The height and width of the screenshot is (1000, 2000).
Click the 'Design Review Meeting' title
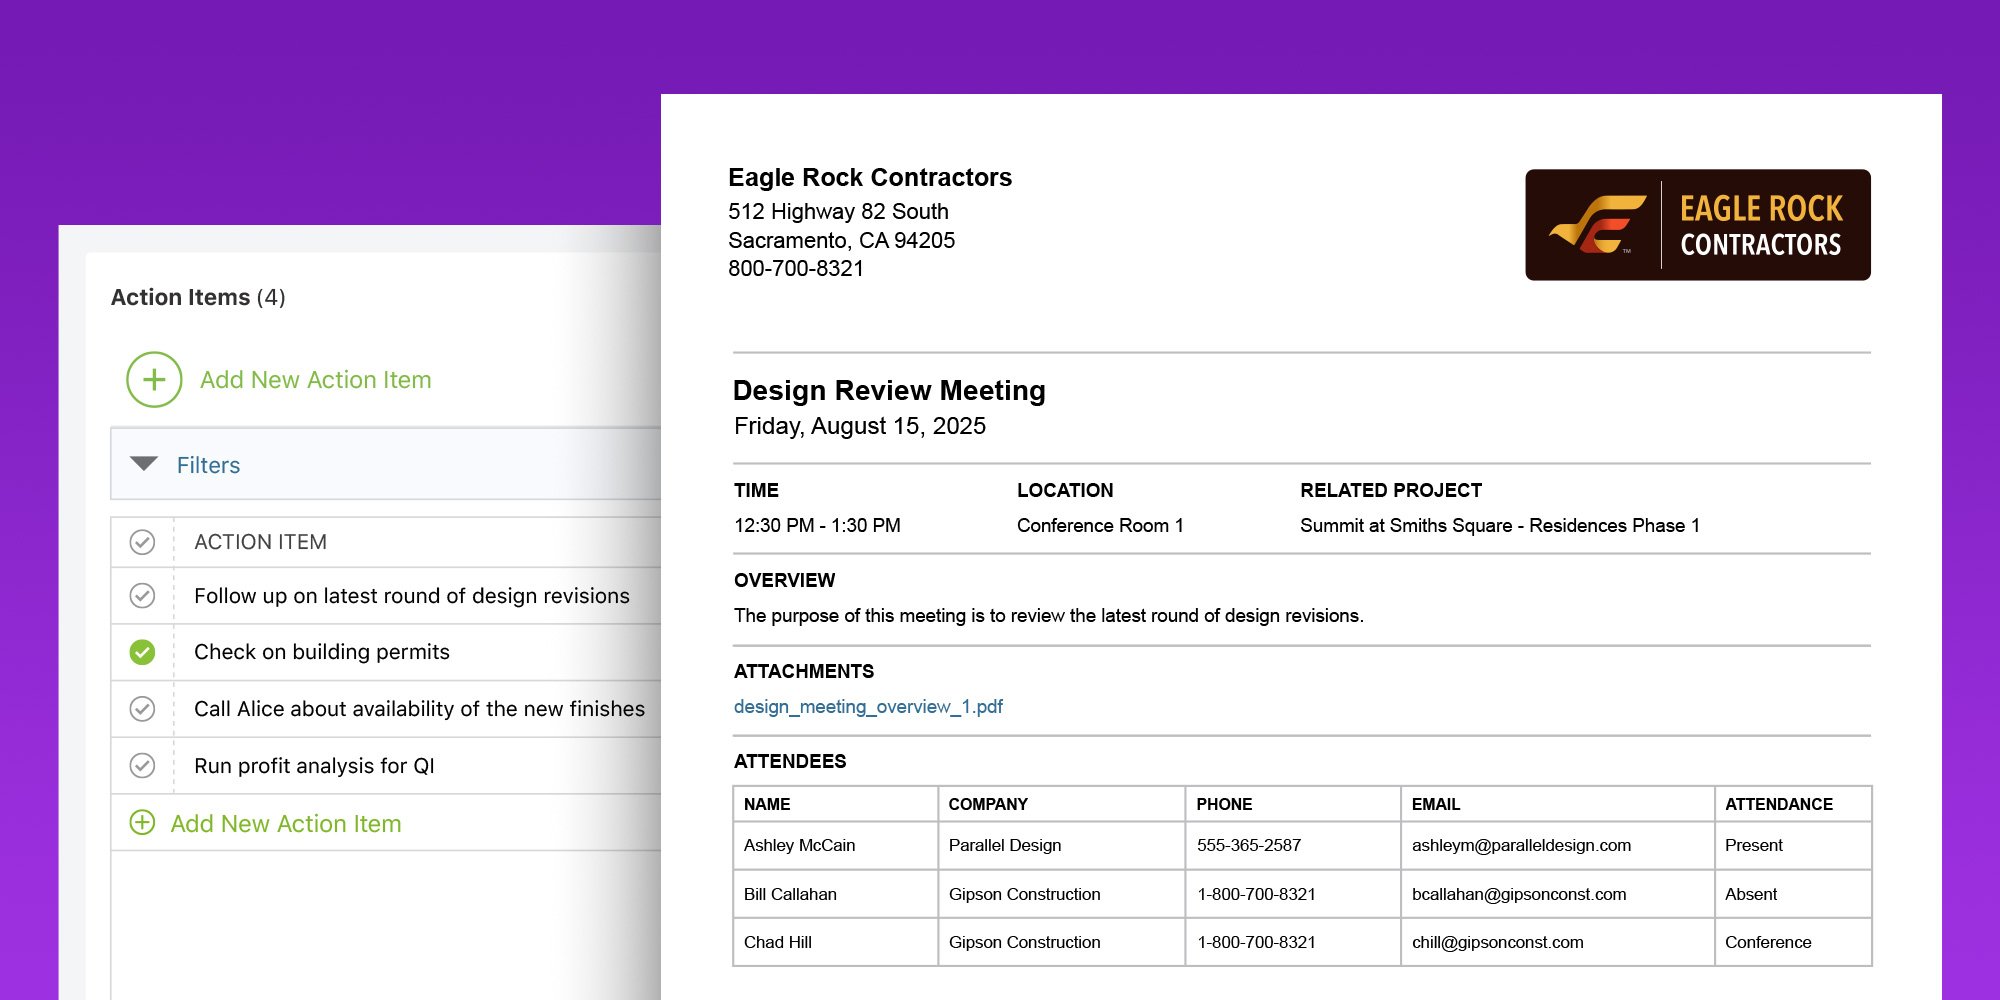click(889, 390)
